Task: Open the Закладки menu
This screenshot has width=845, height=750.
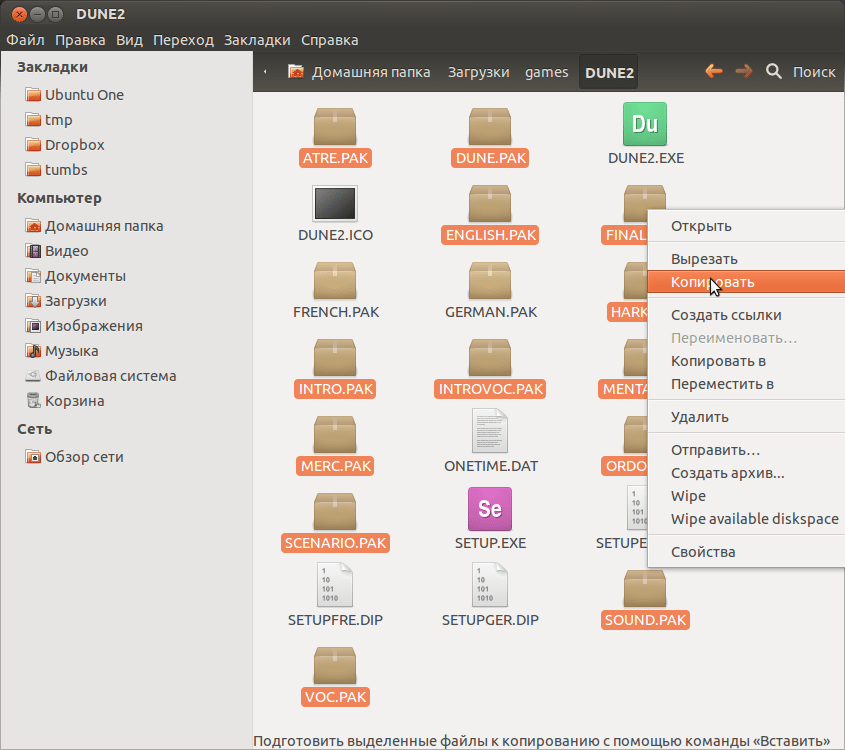Action: click(257, 40)
